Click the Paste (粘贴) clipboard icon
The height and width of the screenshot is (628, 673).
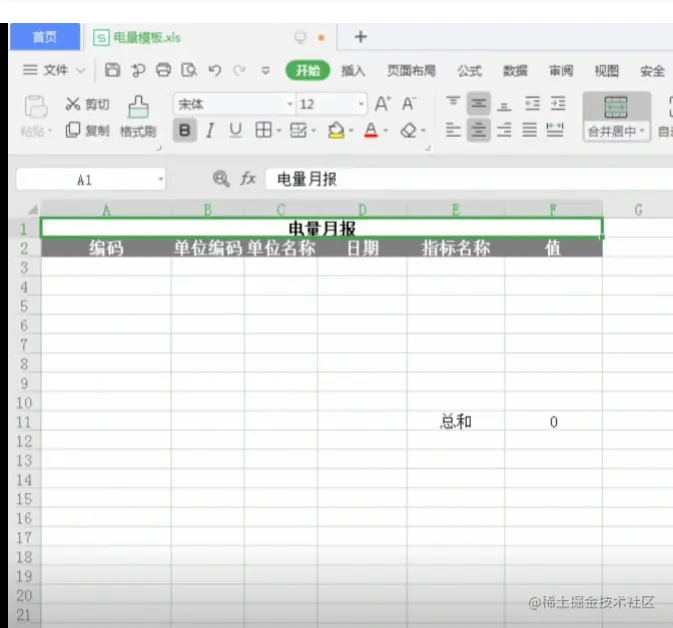point(36,106)
